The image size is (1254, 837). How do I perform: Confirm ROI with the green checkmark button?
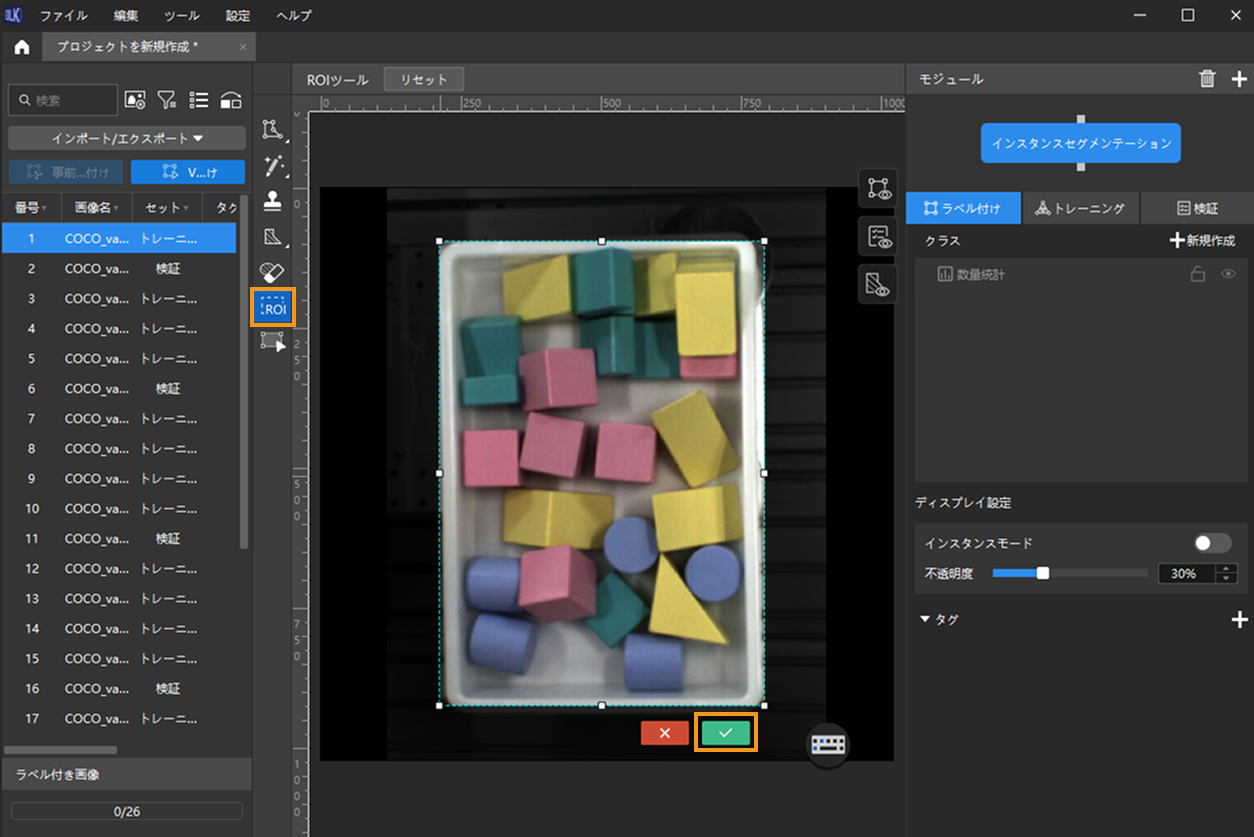click(726, 733)
